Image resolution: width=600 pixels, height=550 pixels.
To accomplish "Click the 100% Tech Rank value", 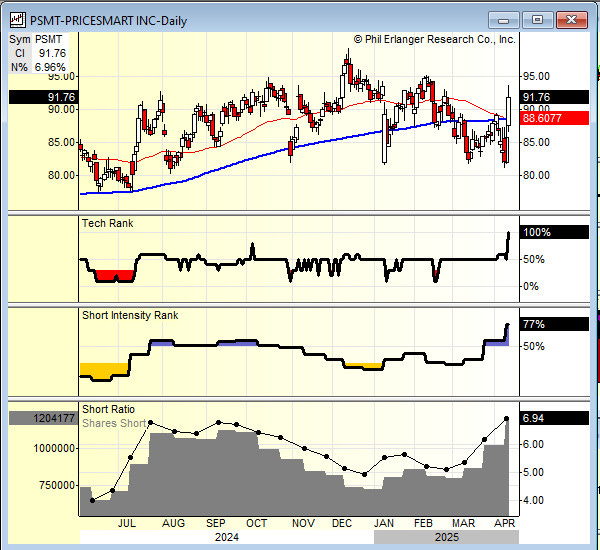I will 554,232.
